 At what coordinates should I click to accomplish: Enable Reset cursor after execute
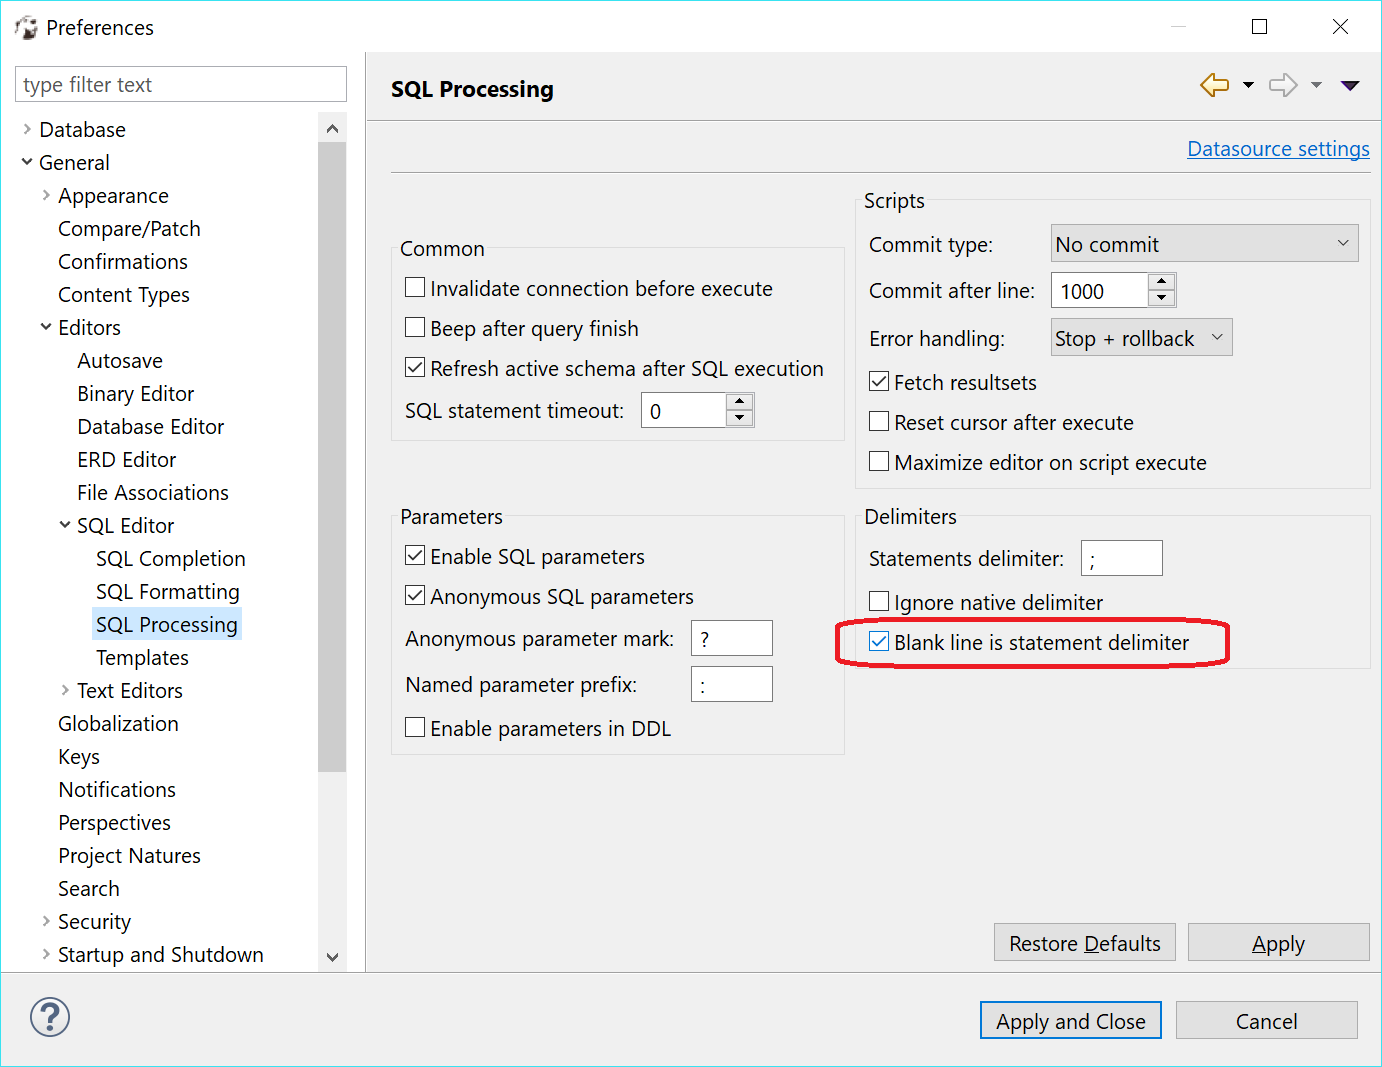pyautogui.click(x=879, y=421)
